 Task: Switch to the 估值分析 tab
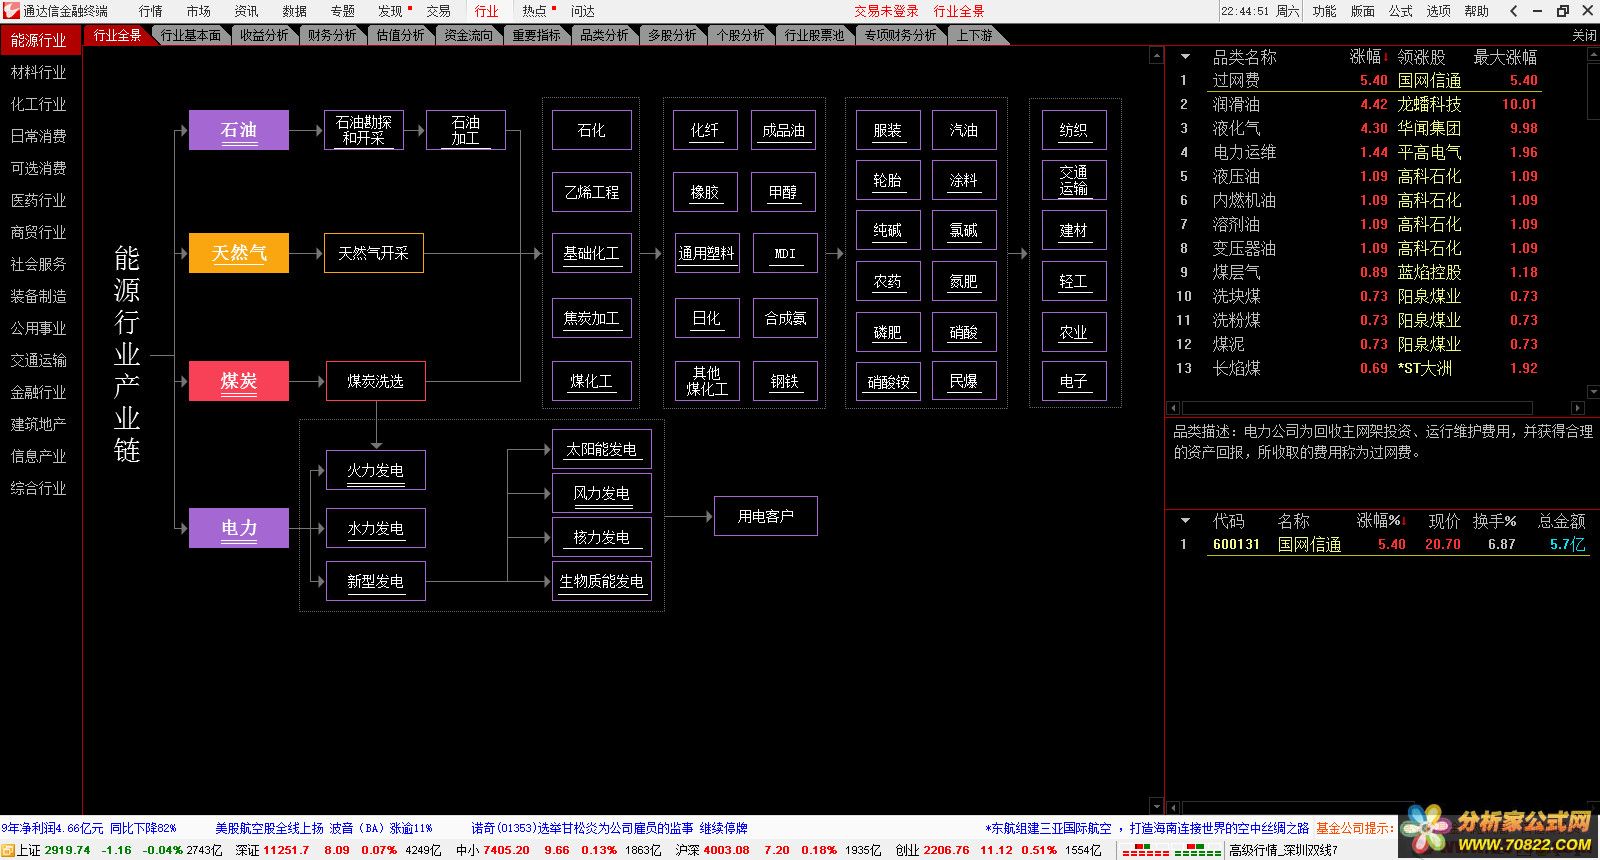(x=400, y=35)
